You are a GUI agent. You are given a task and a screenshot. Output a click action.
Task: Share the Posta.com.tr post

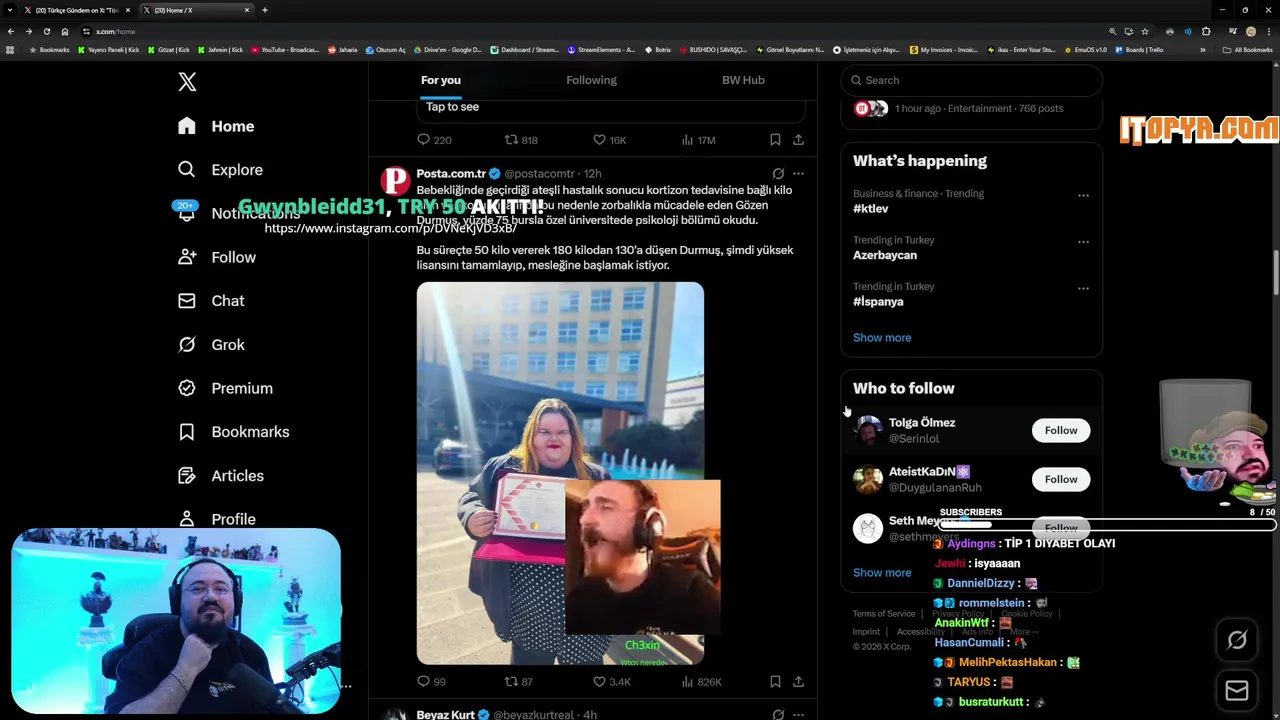798,682
